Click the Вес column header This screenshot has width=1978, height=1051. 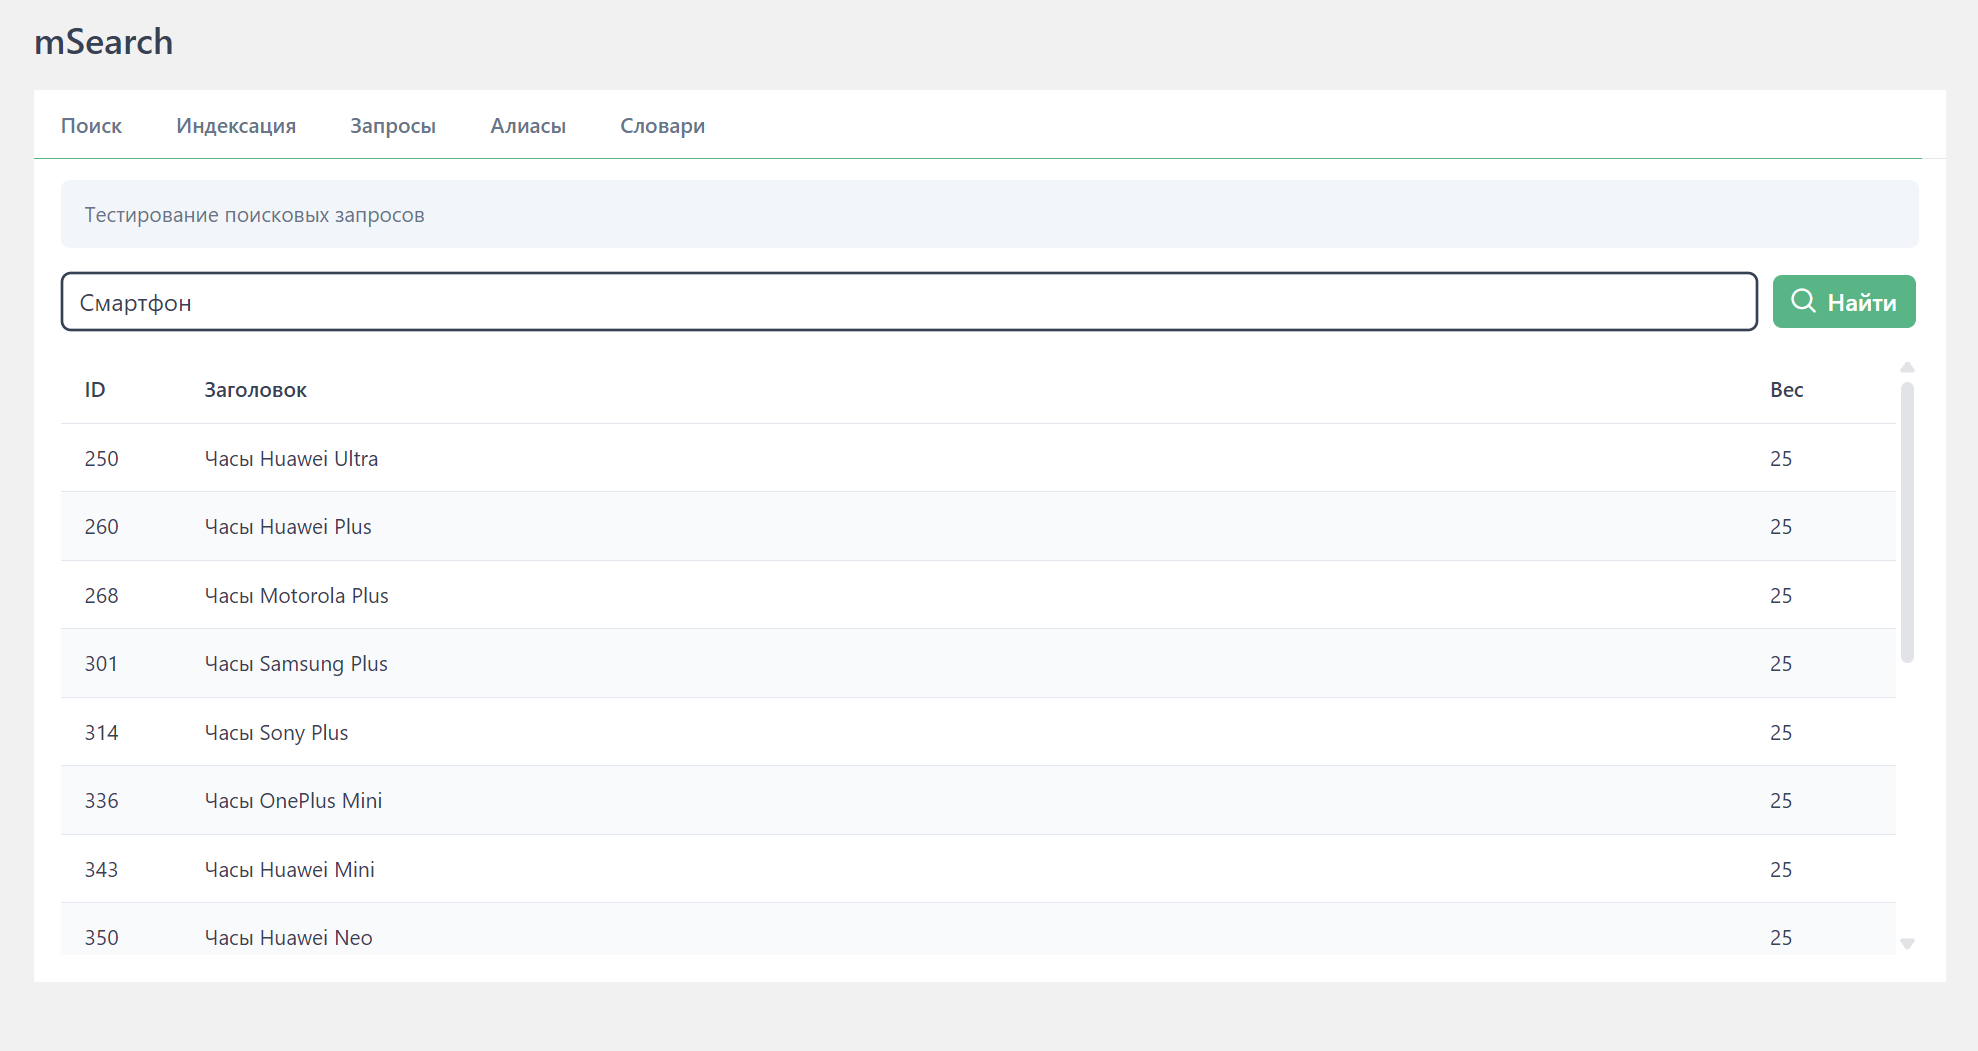click(1786, 390)
